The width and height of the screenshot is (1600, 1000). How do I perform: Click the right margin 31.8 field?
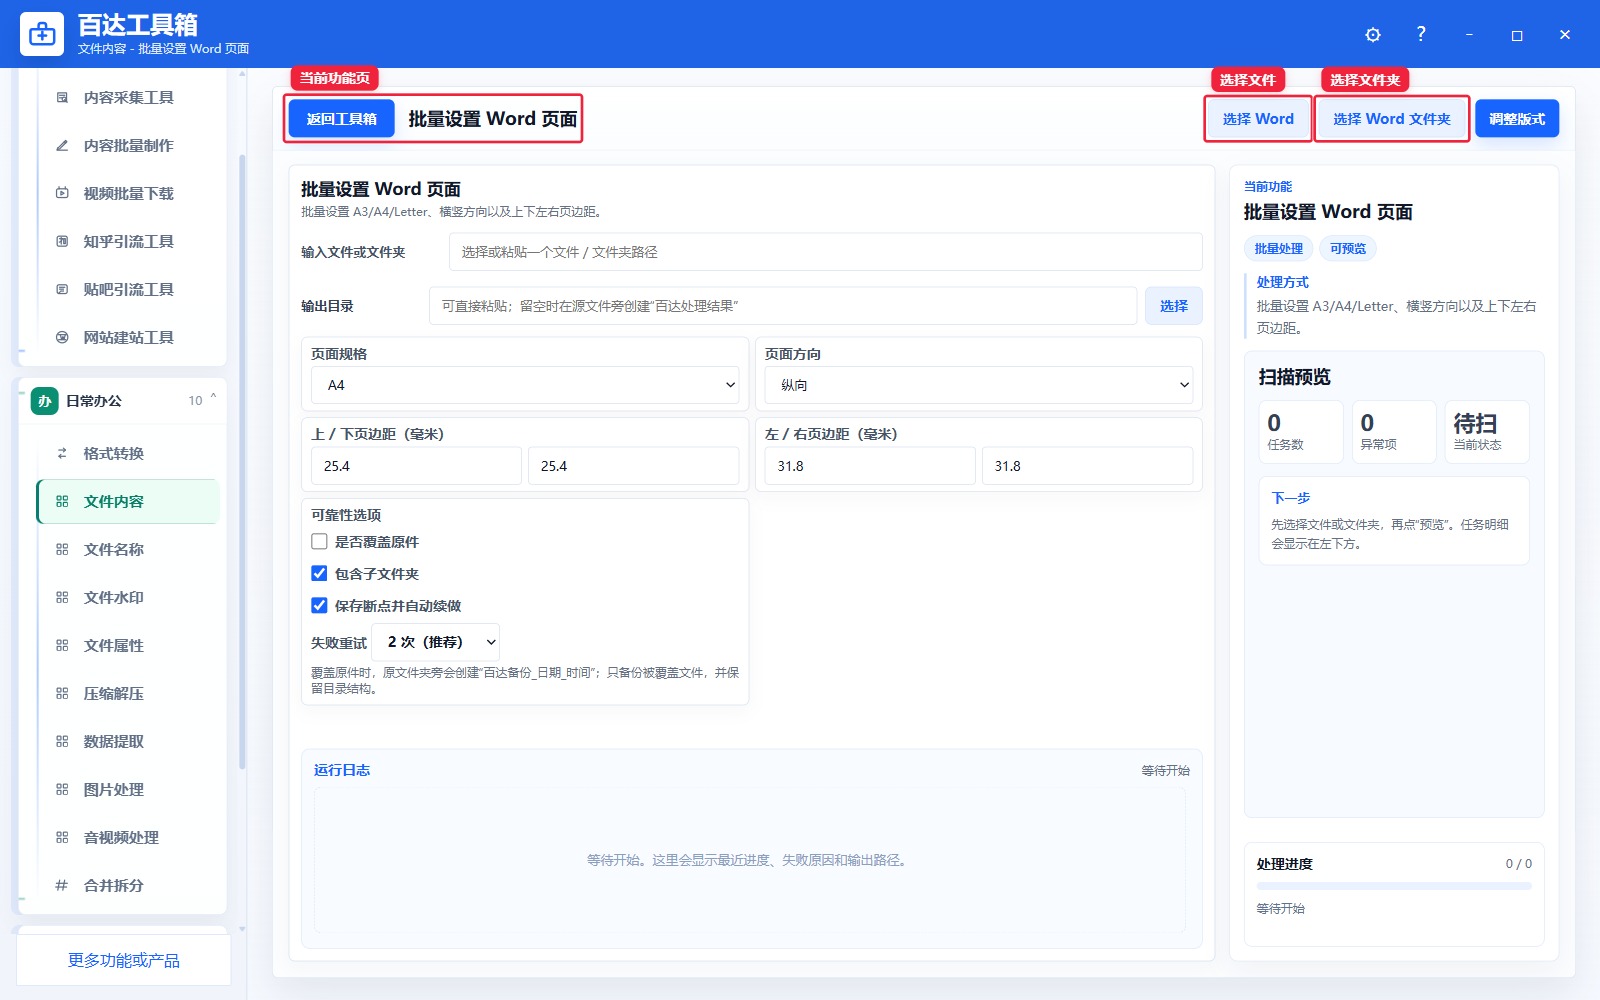coord(1087,466)
